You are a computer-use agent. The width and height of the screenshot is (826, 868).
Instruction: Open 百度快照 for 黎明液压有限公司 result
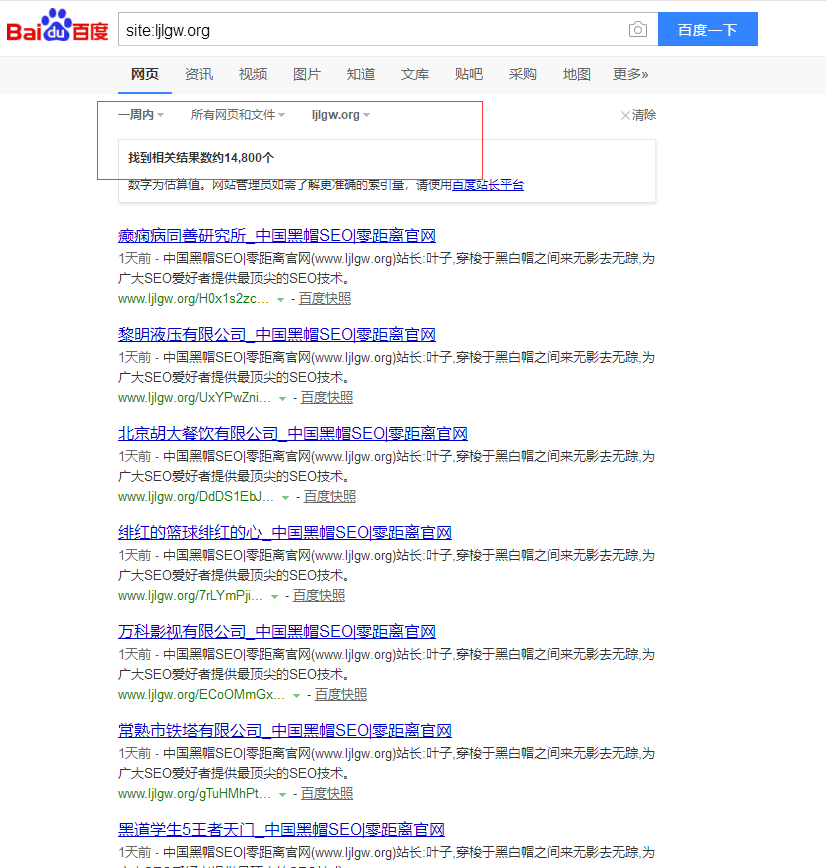pyautogui.click(x=327, y=398)
